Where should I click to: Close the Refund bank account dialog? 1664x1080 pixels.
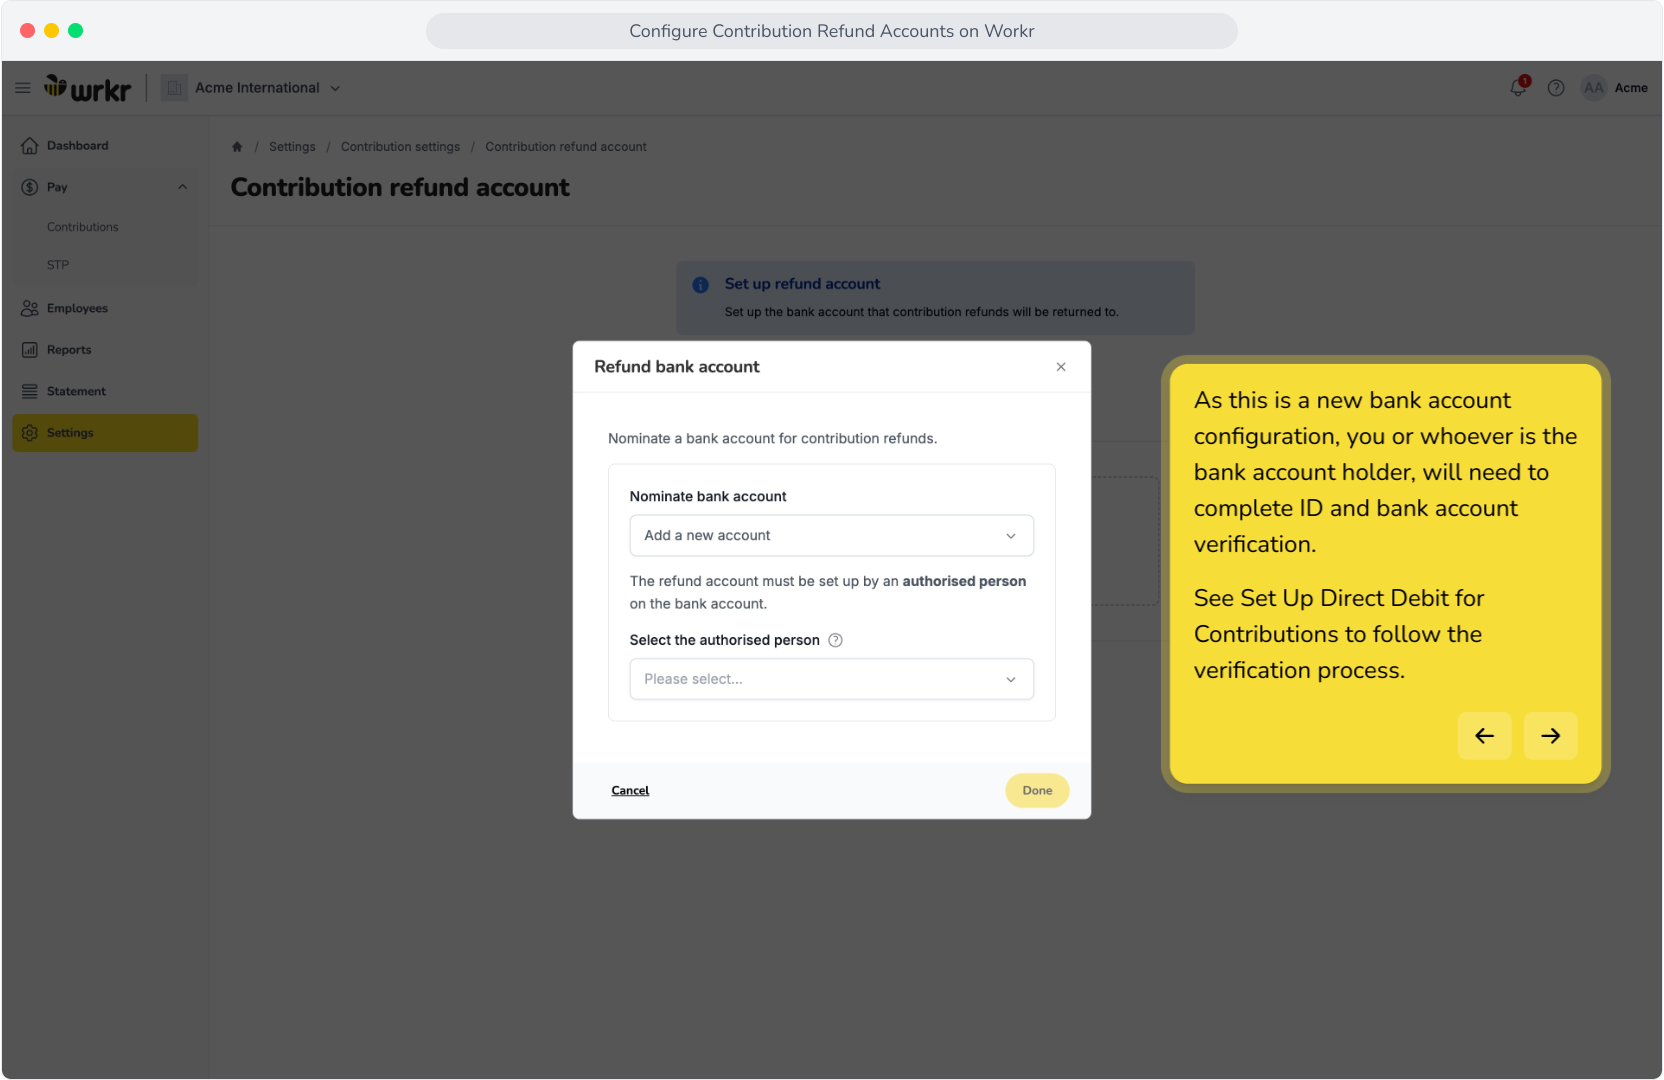[1061, 367]
